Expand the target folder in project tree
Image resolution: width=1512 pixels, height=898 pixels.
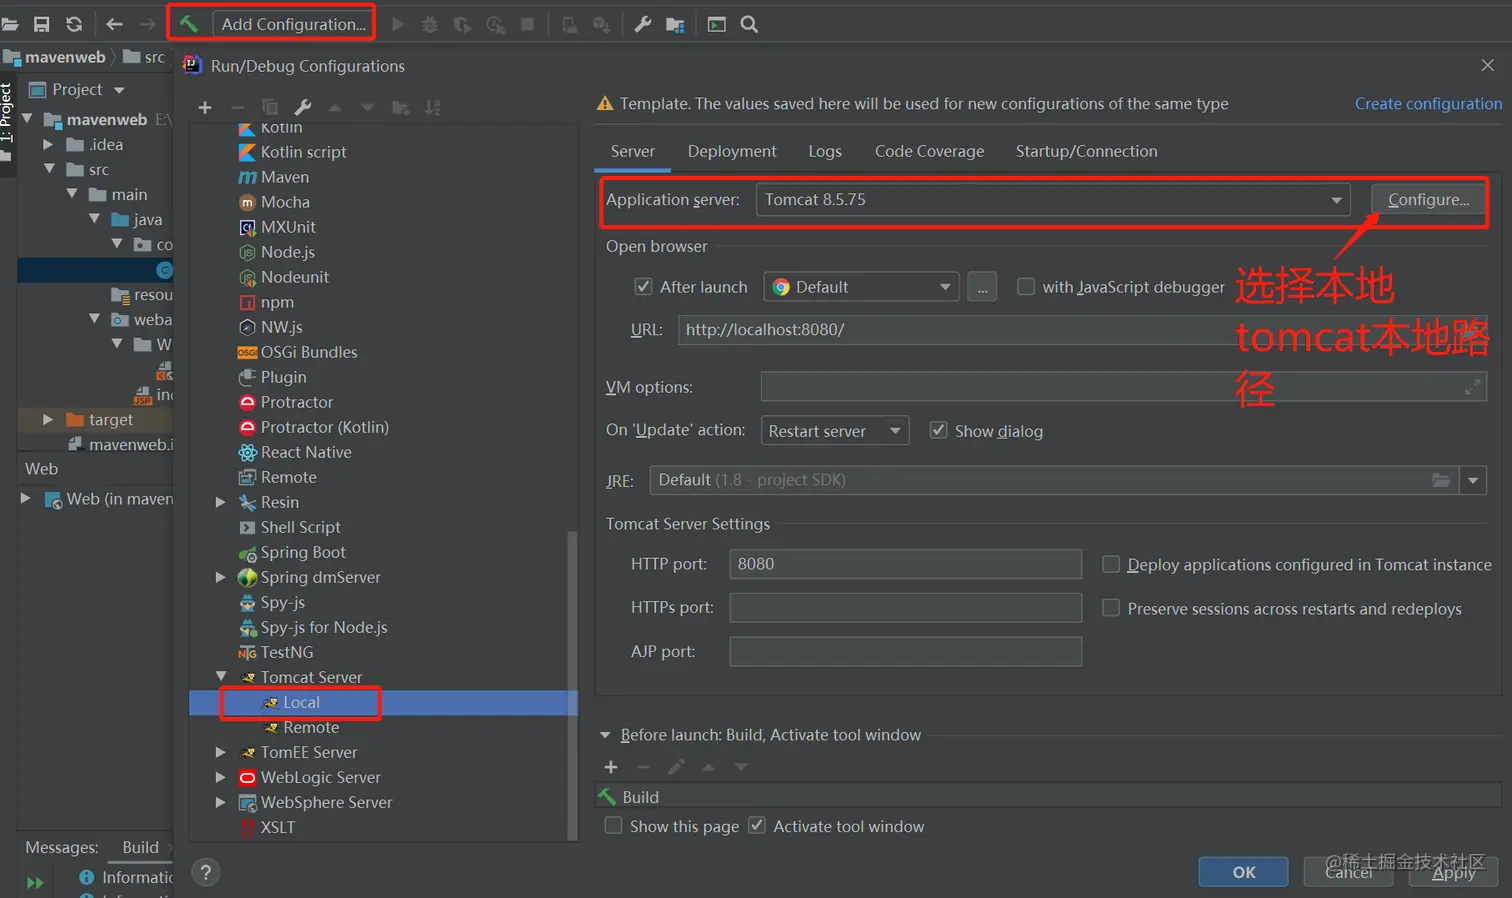[x=47, y=420]
